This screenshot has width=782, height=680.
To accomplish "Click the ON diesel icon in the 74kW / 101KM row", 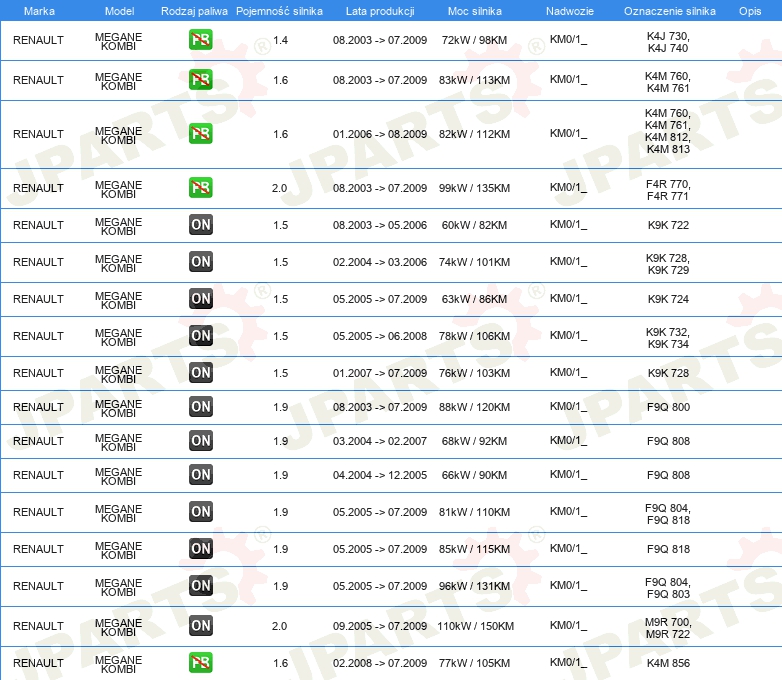I will coord(200,261).
